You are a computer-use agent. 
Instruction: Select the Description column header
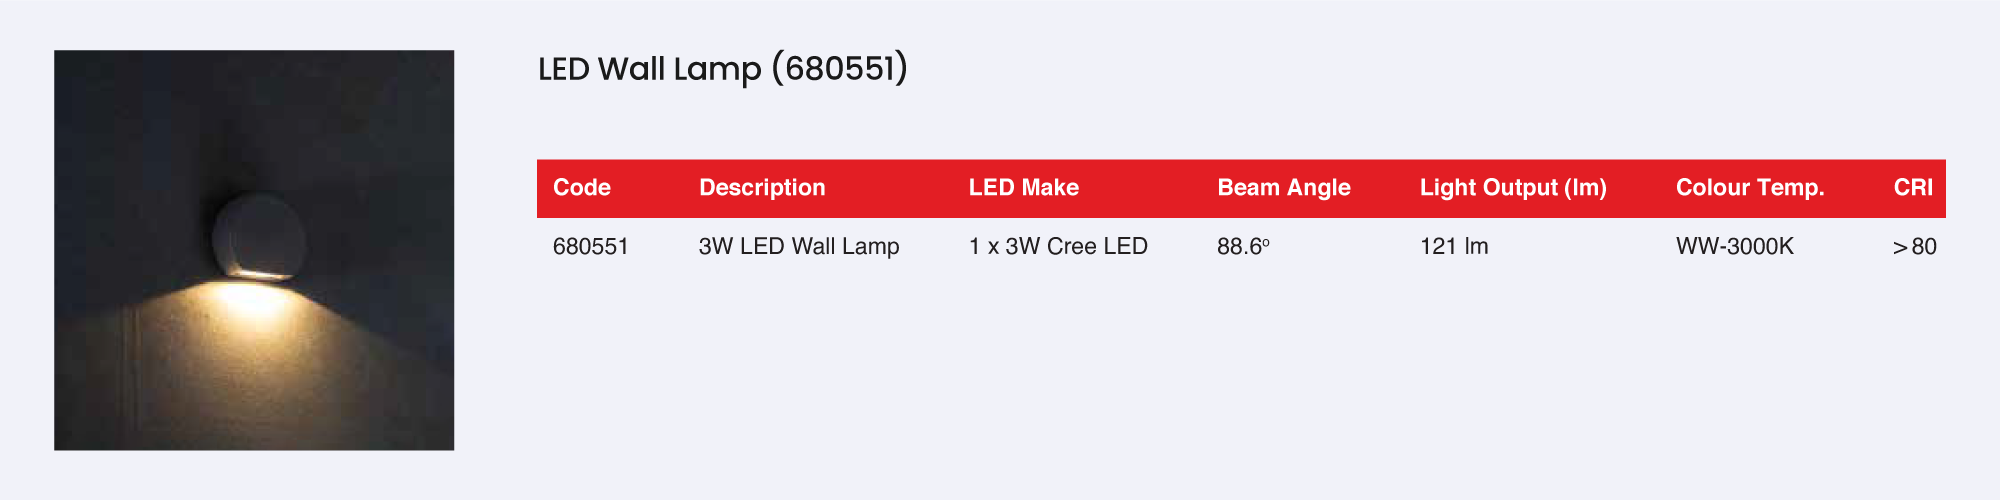(x=762, y=188)
